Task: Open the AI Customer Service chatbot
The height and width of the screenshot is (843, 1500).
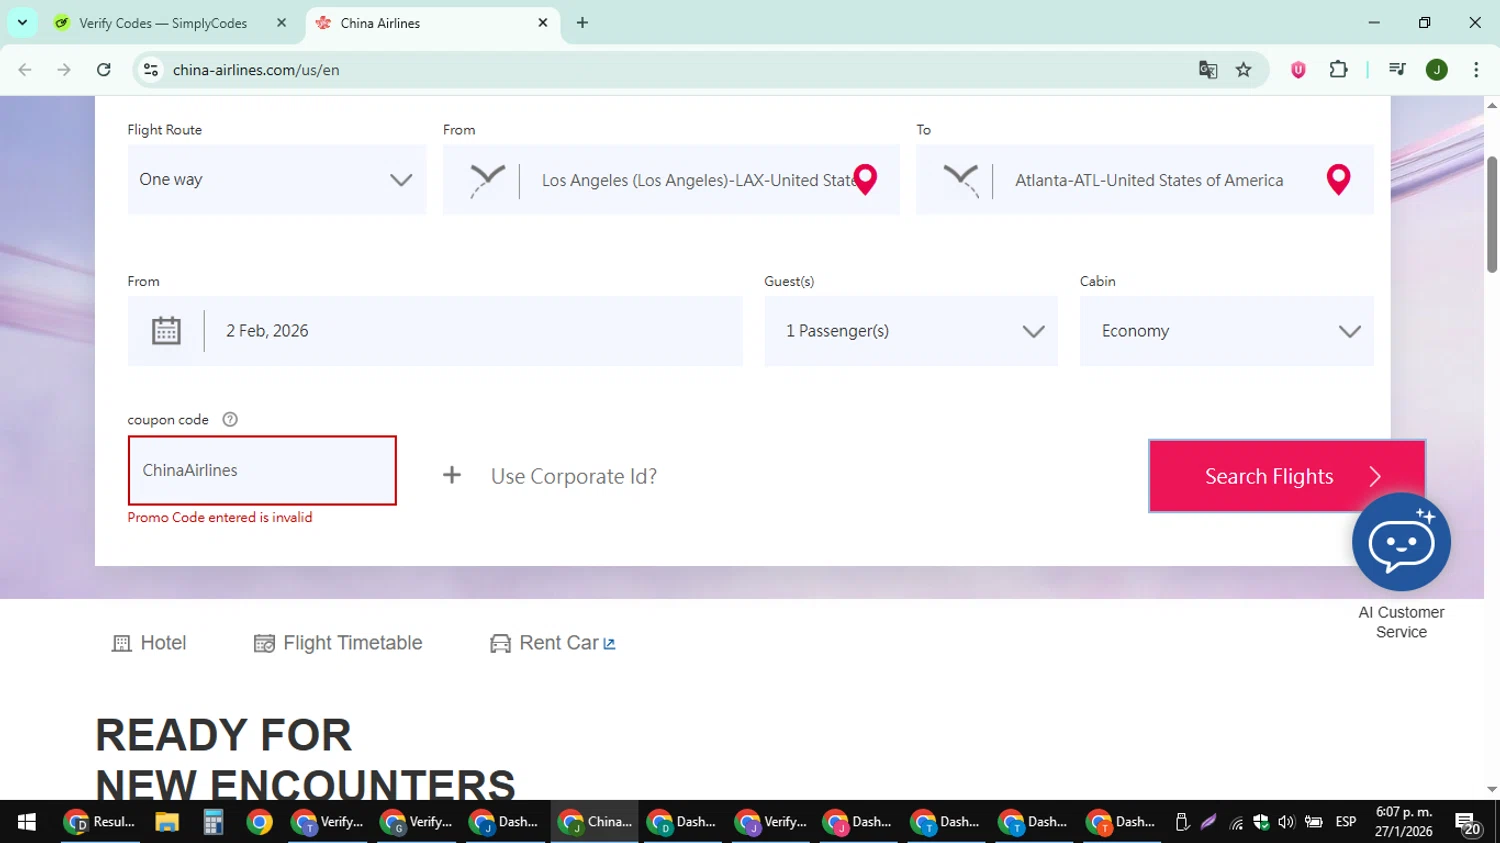Action: point(1401,542)
